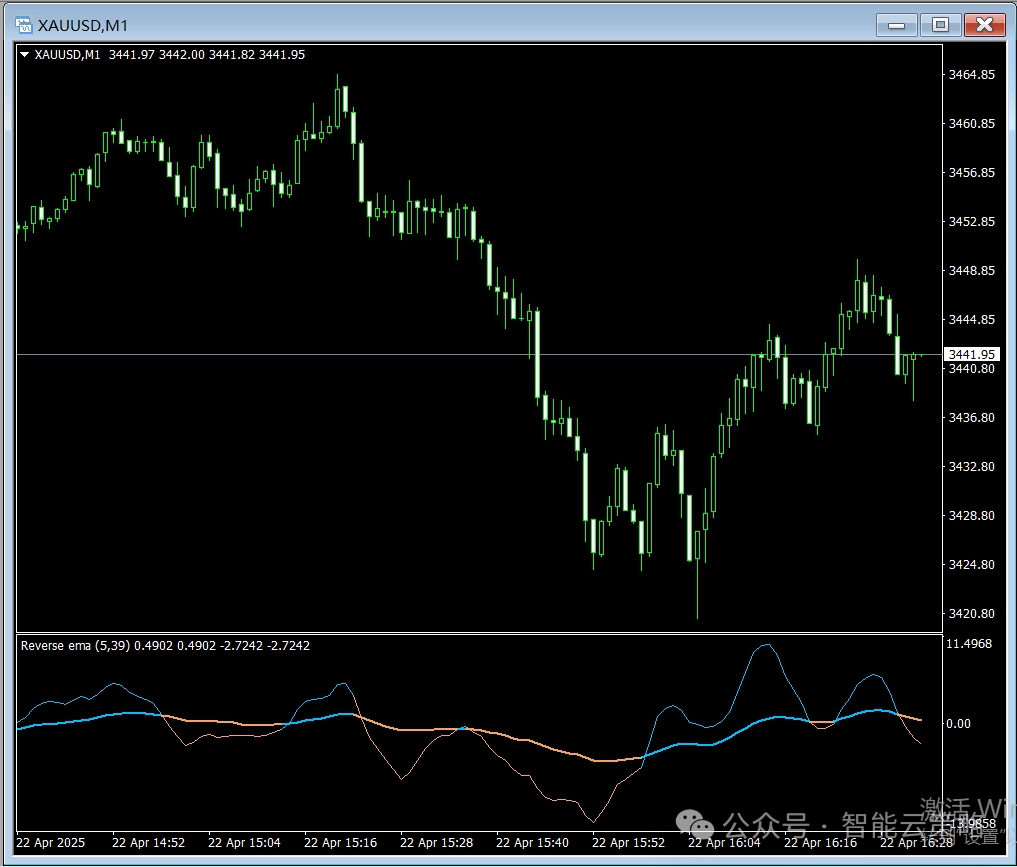1017x867 pixels.
Task: Click the 3448.85 price scale value
Action: [971, 270]
